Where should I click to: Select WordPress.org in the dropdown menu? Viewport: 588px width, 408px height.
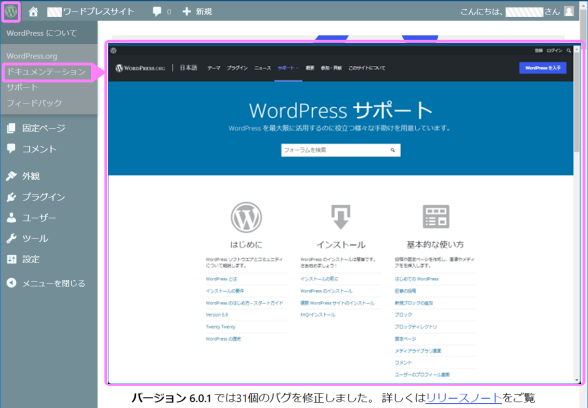(32, 56)
